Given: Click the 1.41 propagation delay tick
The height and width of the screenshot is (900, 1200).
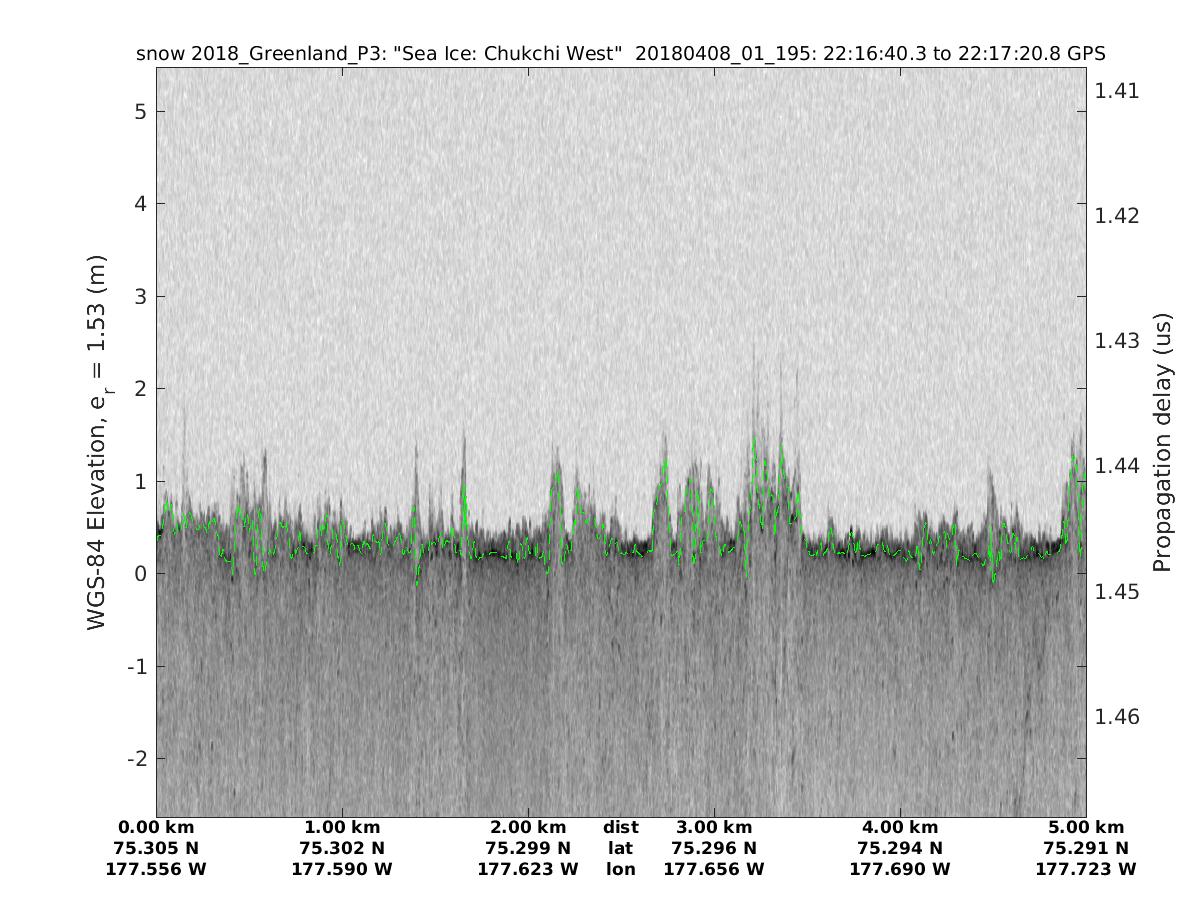Looking at the screenshot, I should (1116, 91).
